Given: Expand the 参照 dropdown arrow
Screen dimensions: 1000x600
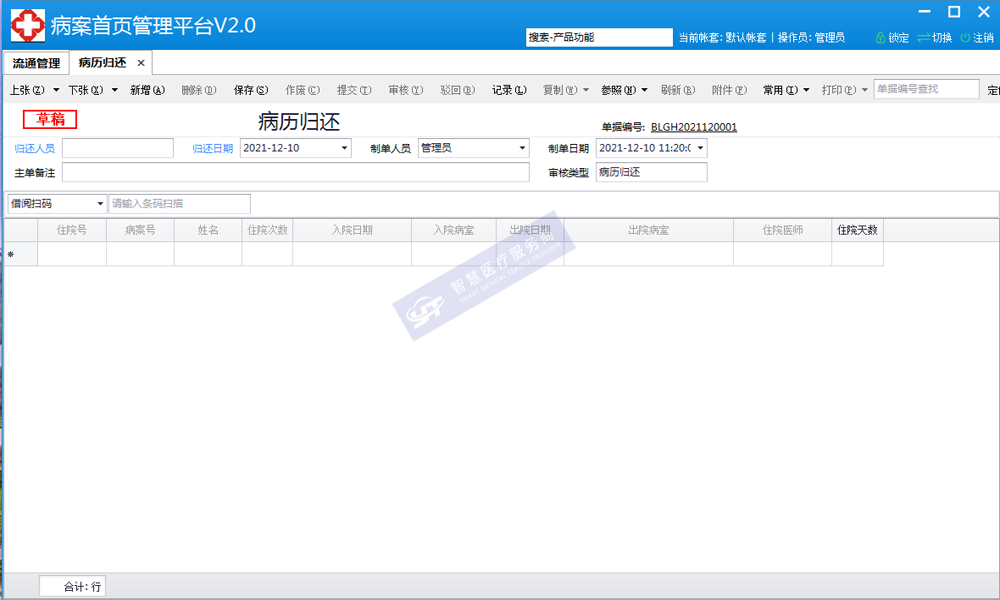Looking at the screenshot, I should 645,90.
